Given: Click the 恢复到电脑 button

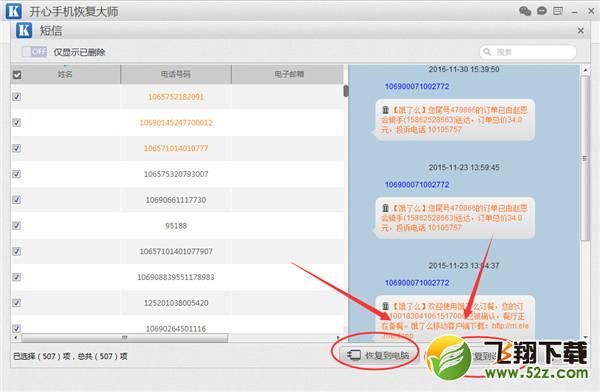Looking at the screenshot, I should tap(378, 355).
